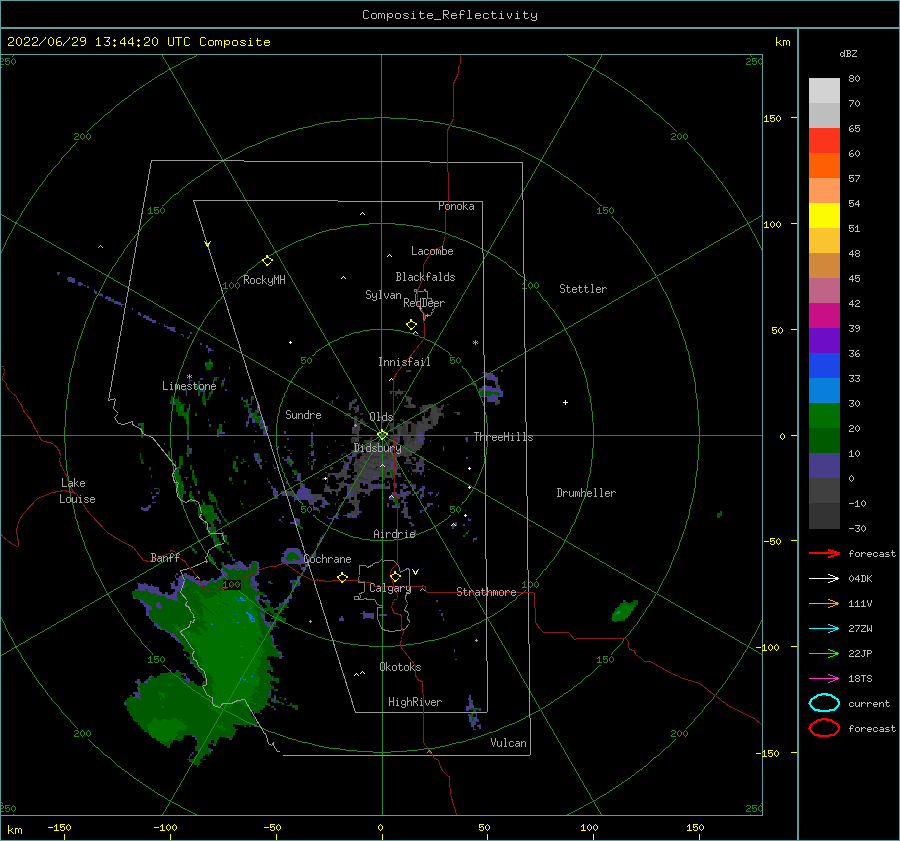Screen dimensions: 900x841
Task: Select radar-center yellow diamond between Olds and Didsbury
Action: coord(382,435)
